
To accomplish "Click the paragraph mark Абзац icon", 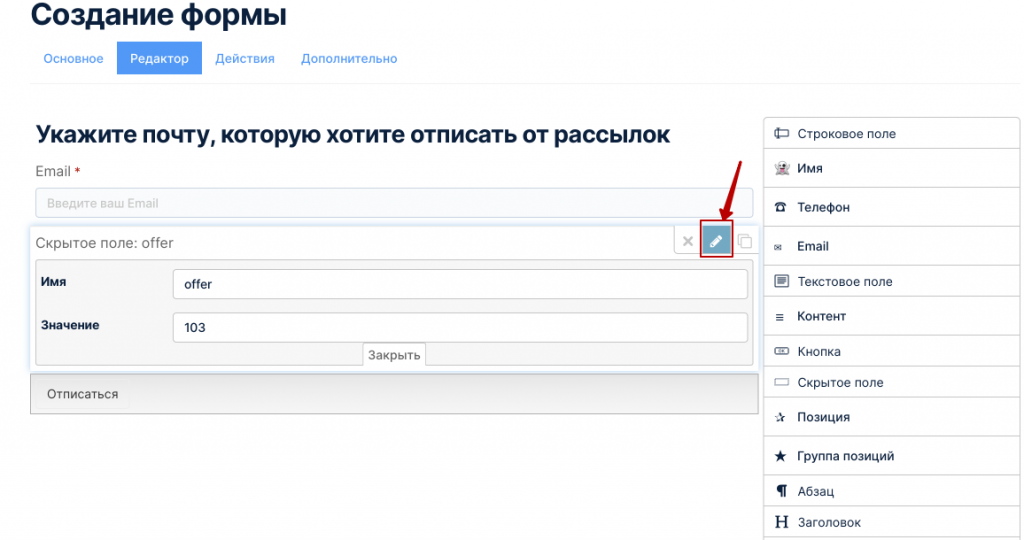I will [781, 491].
